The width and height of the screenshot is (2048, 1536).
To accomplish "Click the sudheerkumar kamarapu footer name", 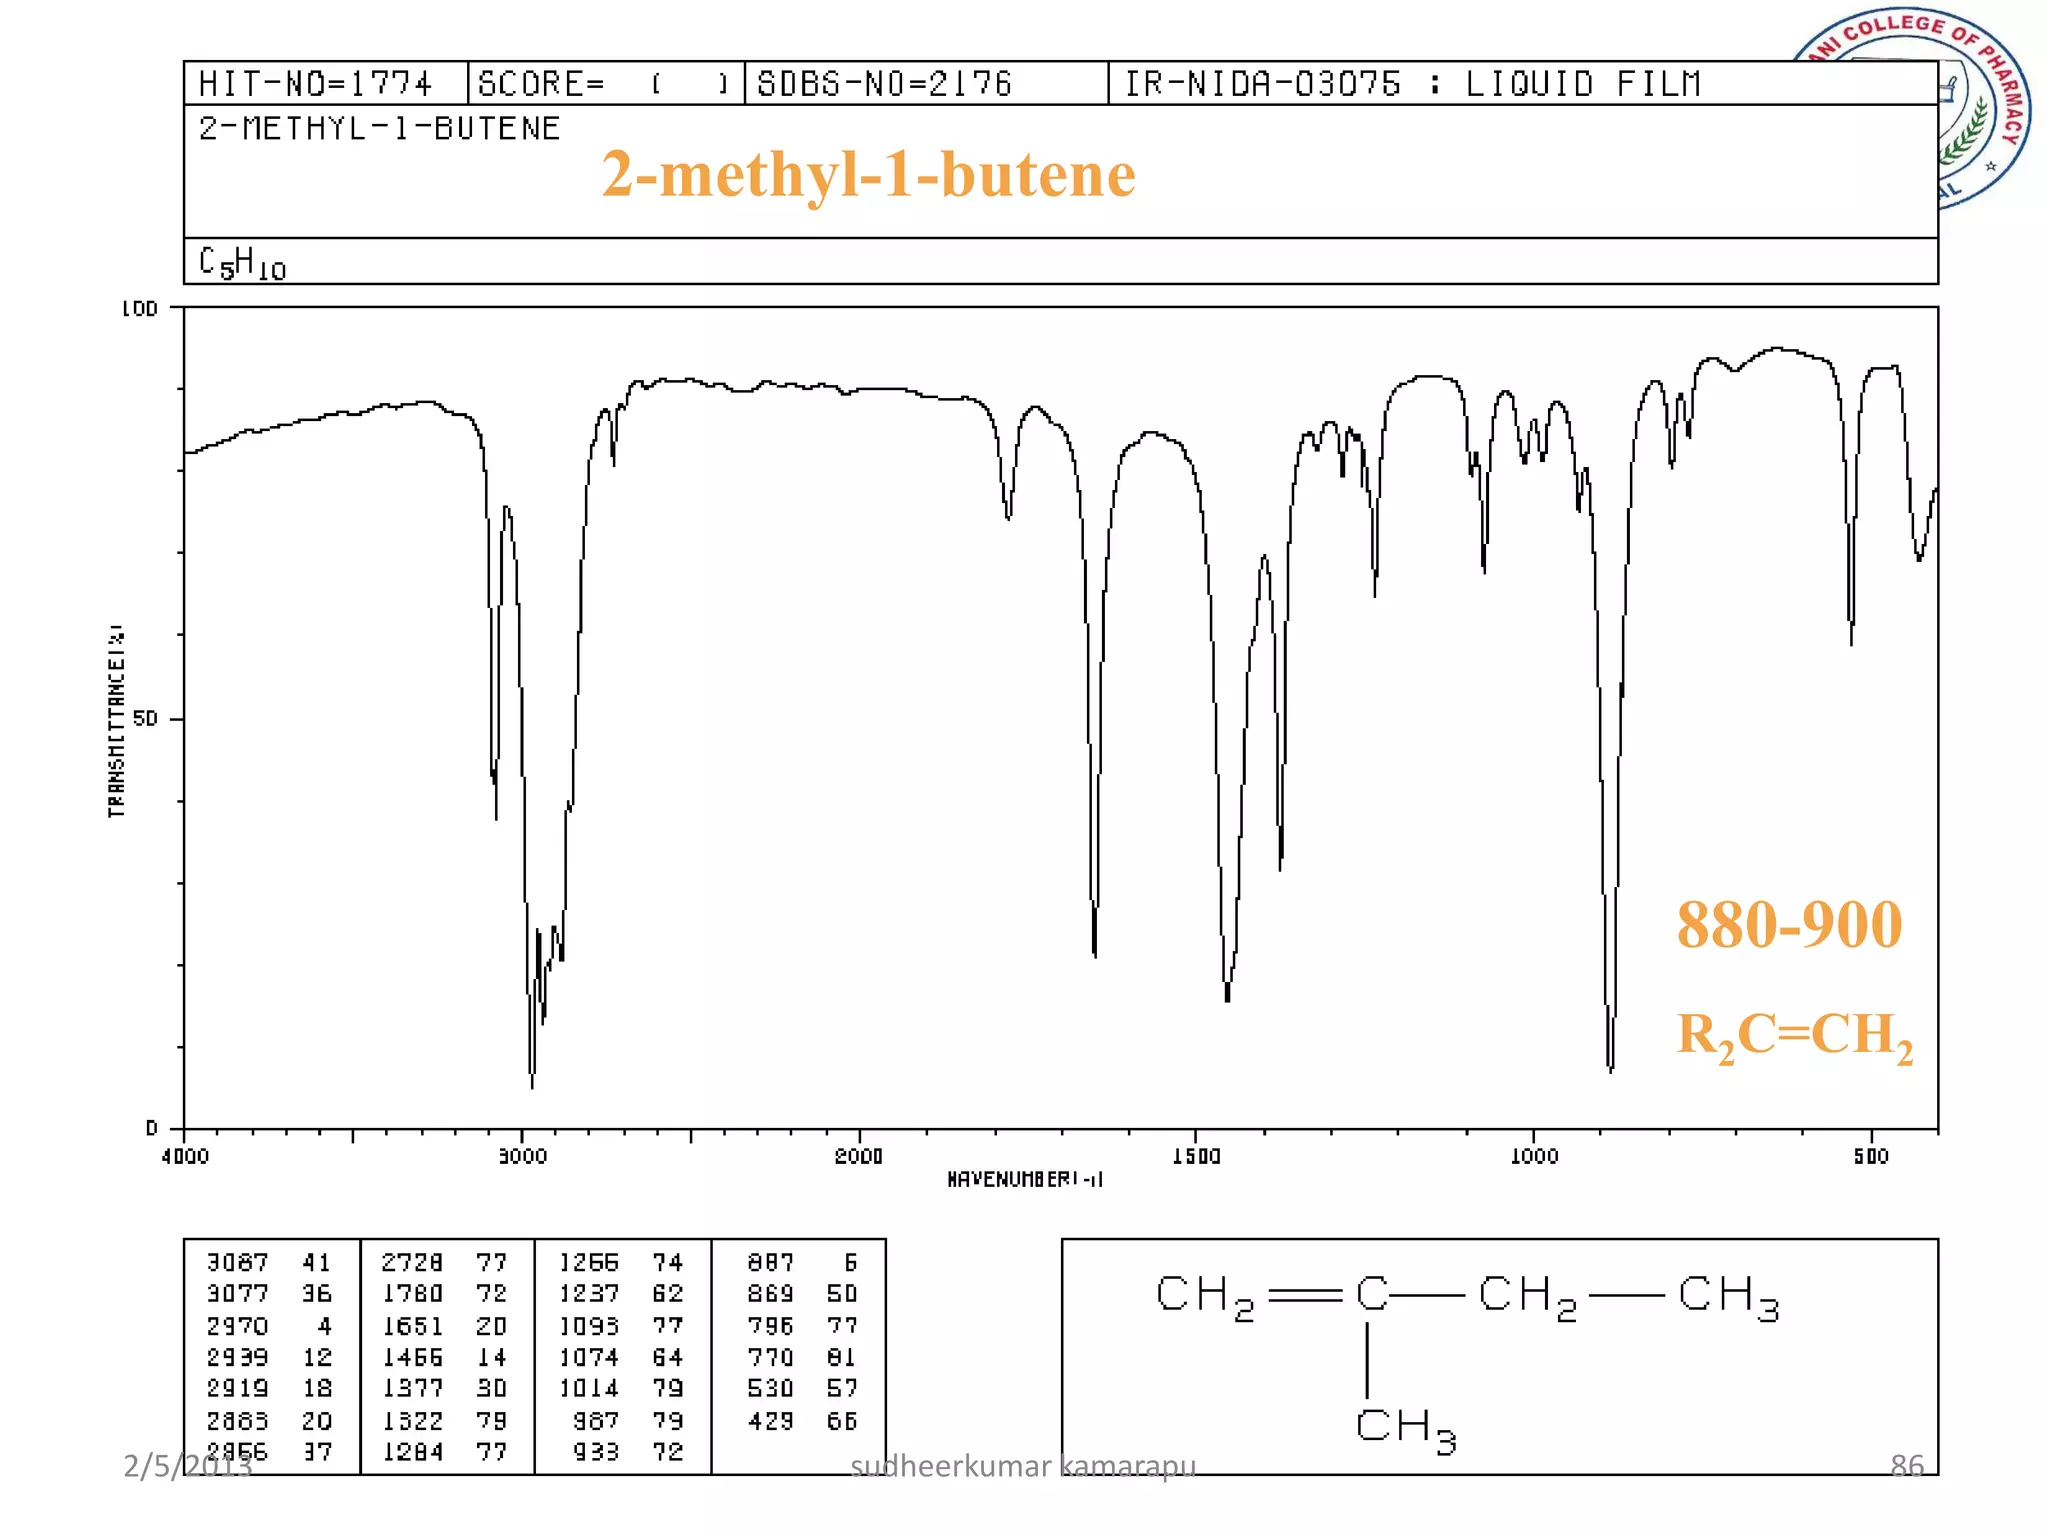I will pos(1023,1467).
